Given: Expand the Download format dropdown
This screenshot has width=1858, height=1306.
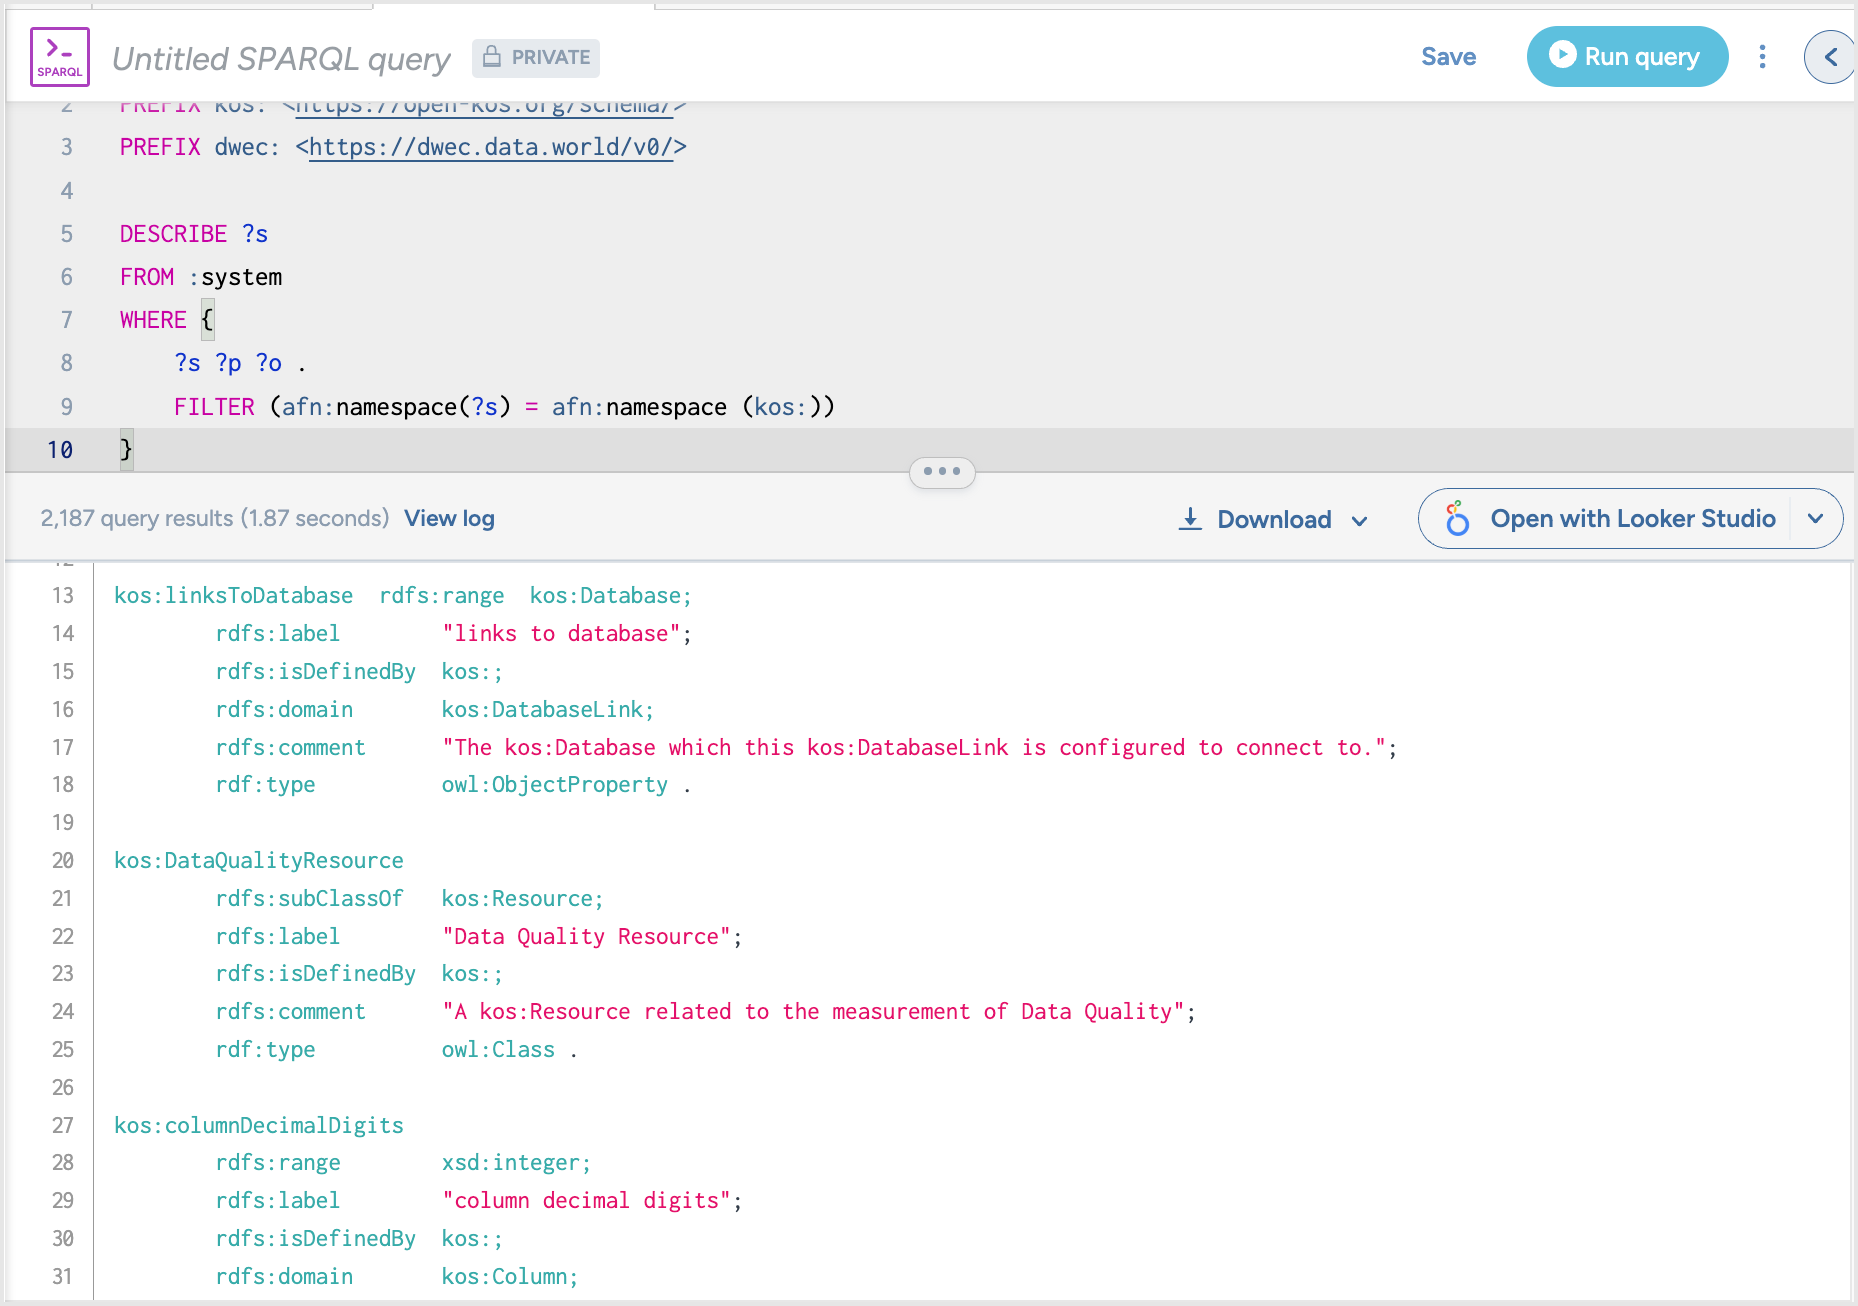Looking at the screenshot, I should pyautogui.click(x=1359, y=520).
